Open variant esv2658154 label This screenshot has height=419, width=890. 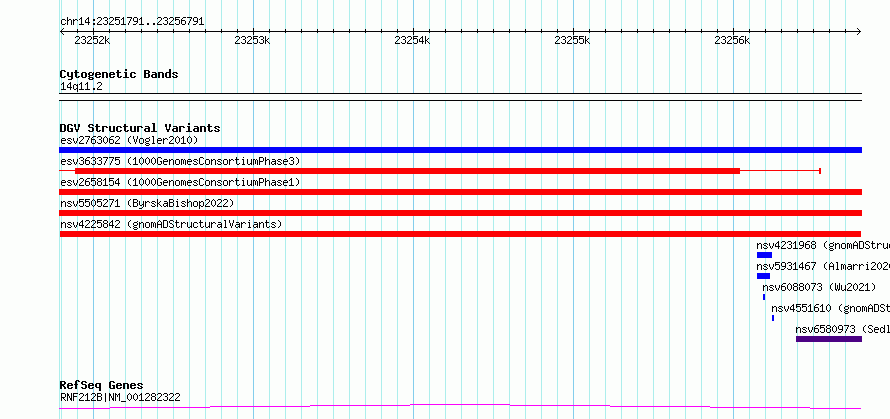coord(180,182)
